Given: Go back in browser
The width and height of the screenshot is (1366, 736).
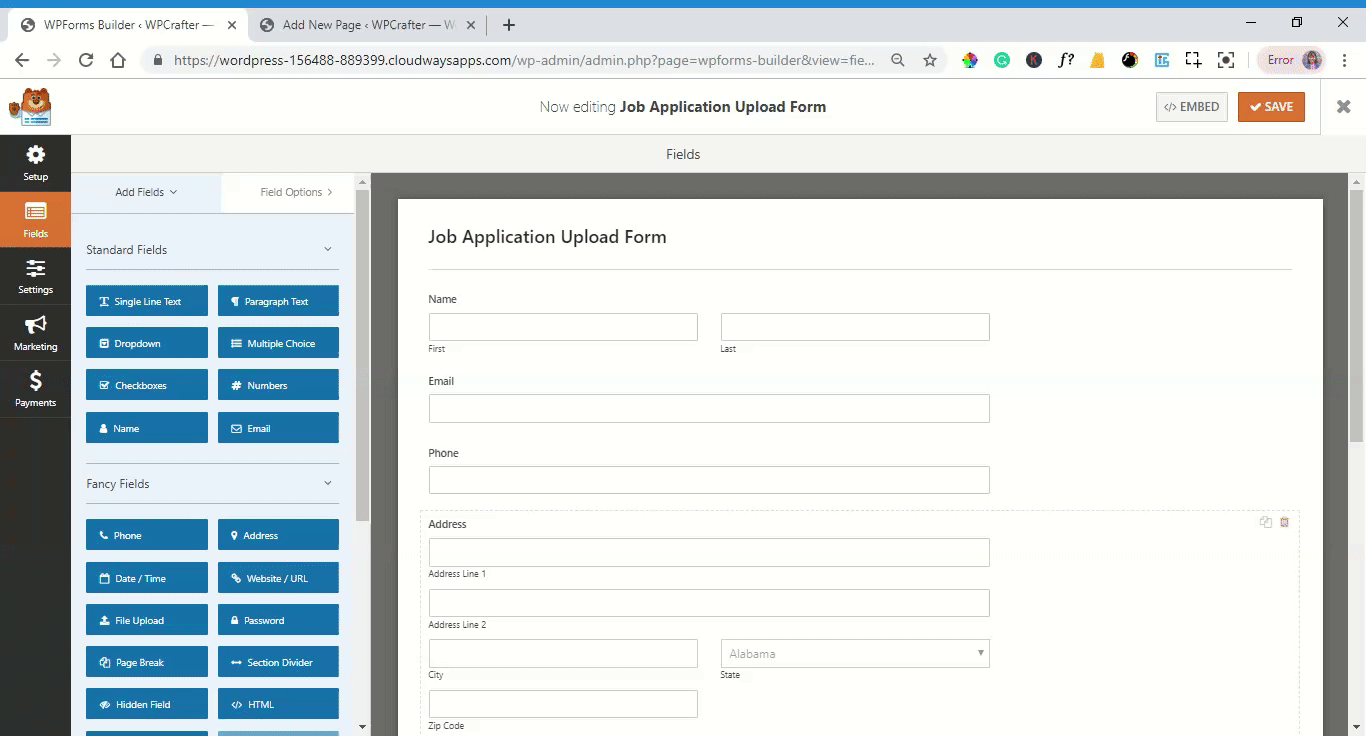Looking at the screenshot, I should click(x=22, y=60).
